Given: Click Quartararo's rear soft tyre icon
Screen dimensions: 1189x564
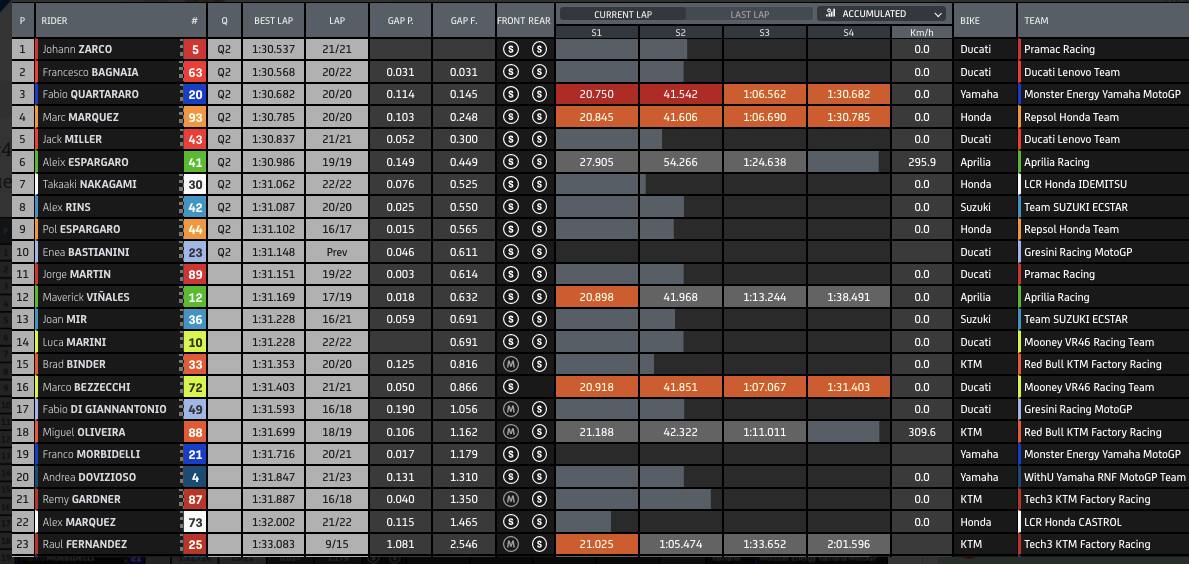Looking at the screenshot, I should pos(539,95).
